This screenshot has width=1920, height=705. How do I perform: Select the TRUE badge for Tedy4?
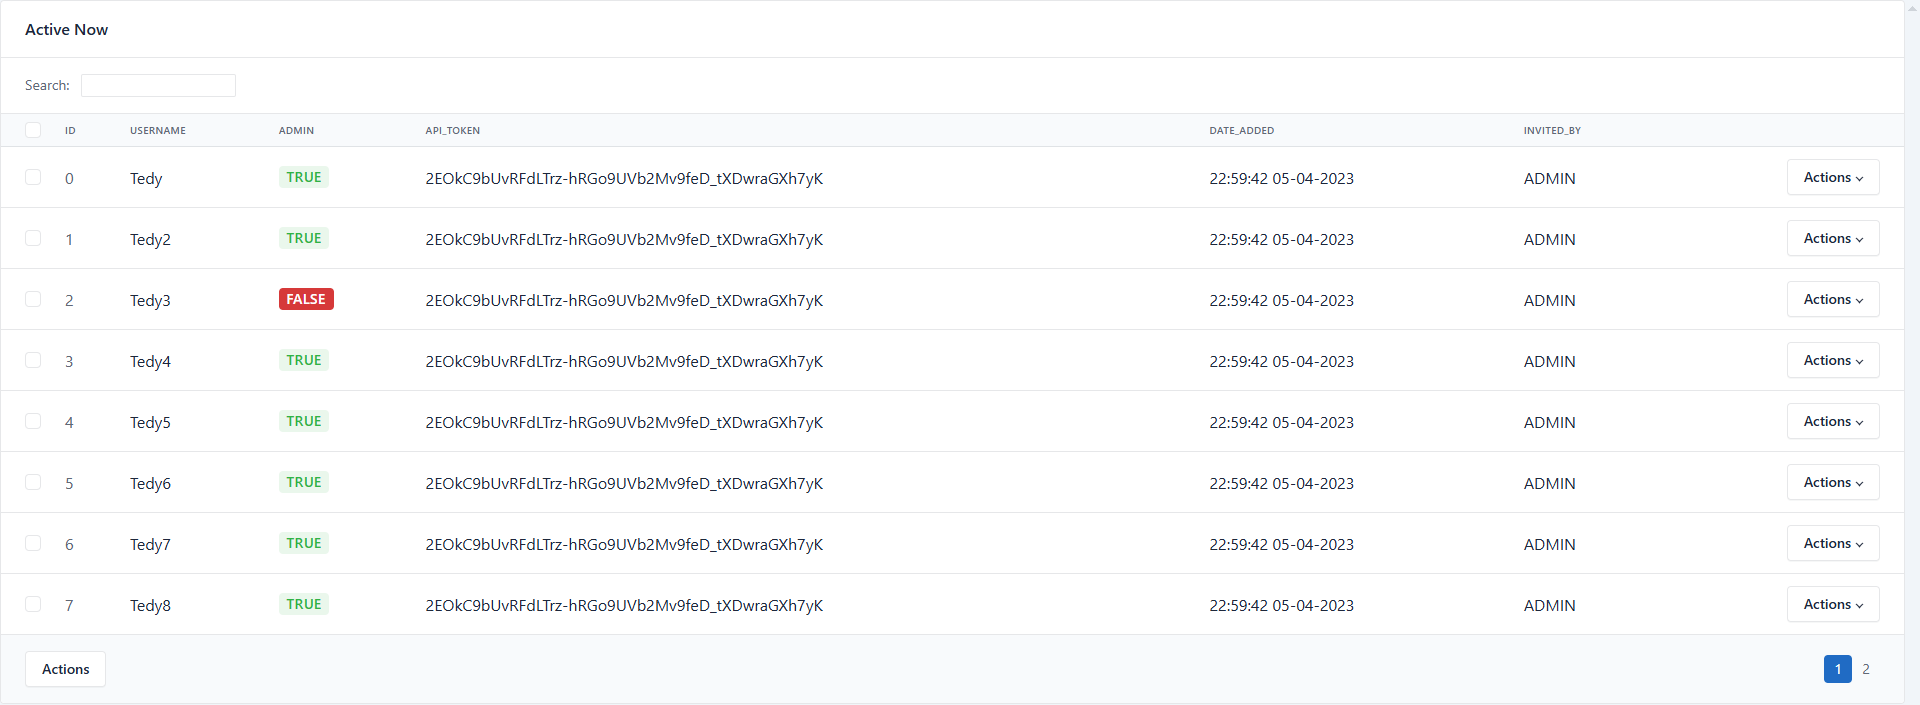click(304, 360)
